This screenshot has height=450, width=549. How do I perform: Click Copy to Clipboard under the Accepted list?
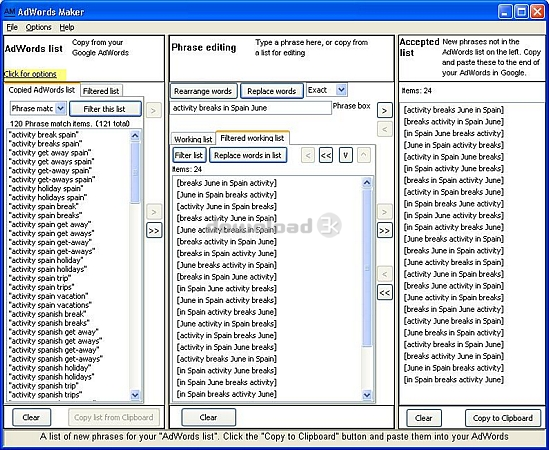point(503,418)
